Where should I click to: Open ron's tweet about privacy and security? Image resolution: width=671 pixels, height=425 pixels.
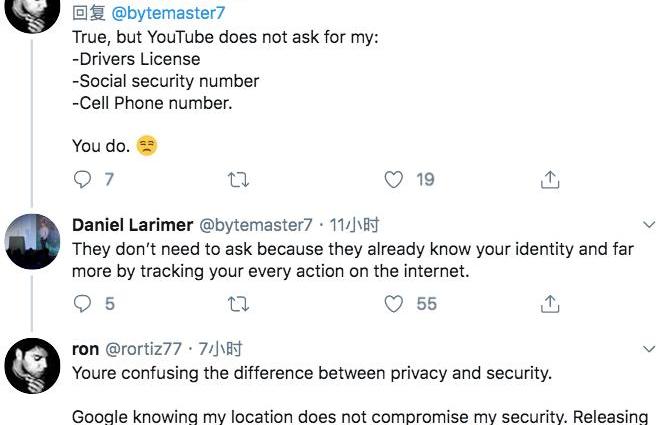click(311, 374)
